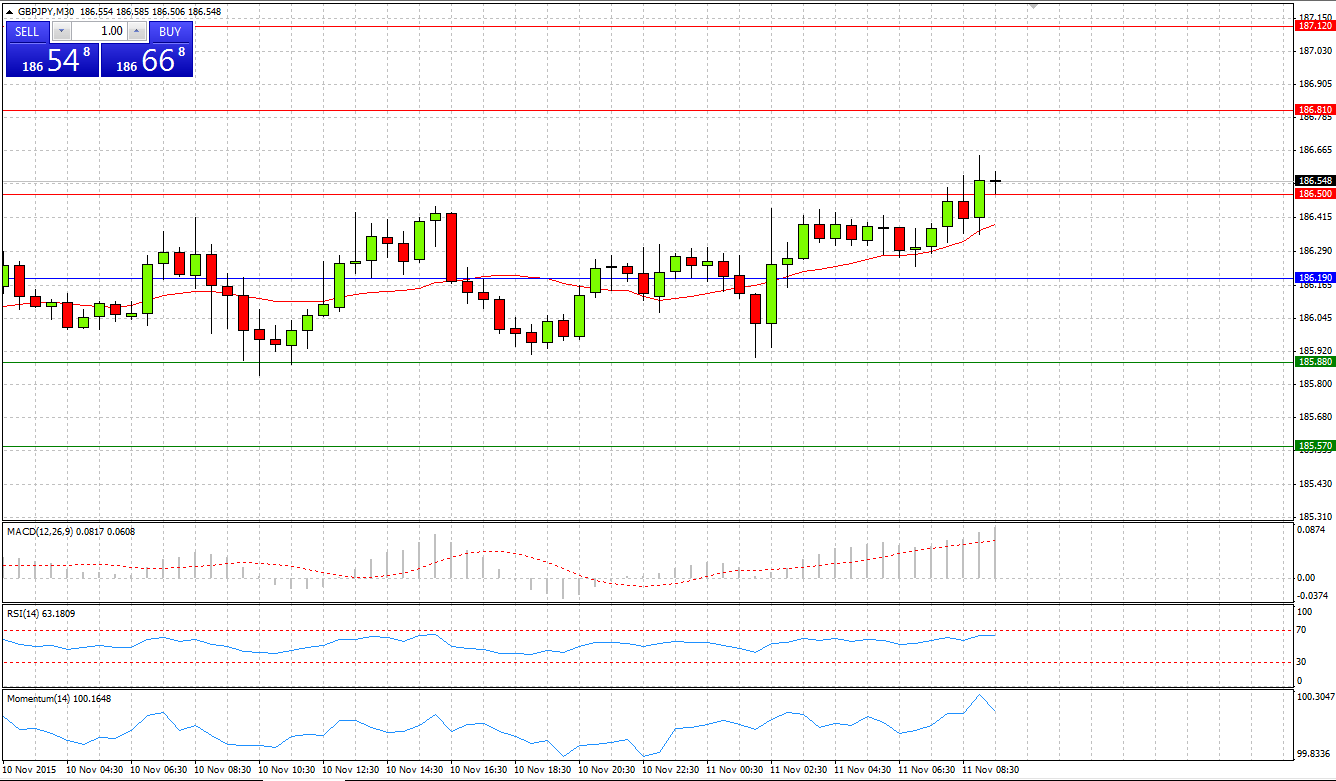Click the 1.00 volume input field
Image resolution: width=1336 pixels, height=781 pixels.
pos(99,31)
